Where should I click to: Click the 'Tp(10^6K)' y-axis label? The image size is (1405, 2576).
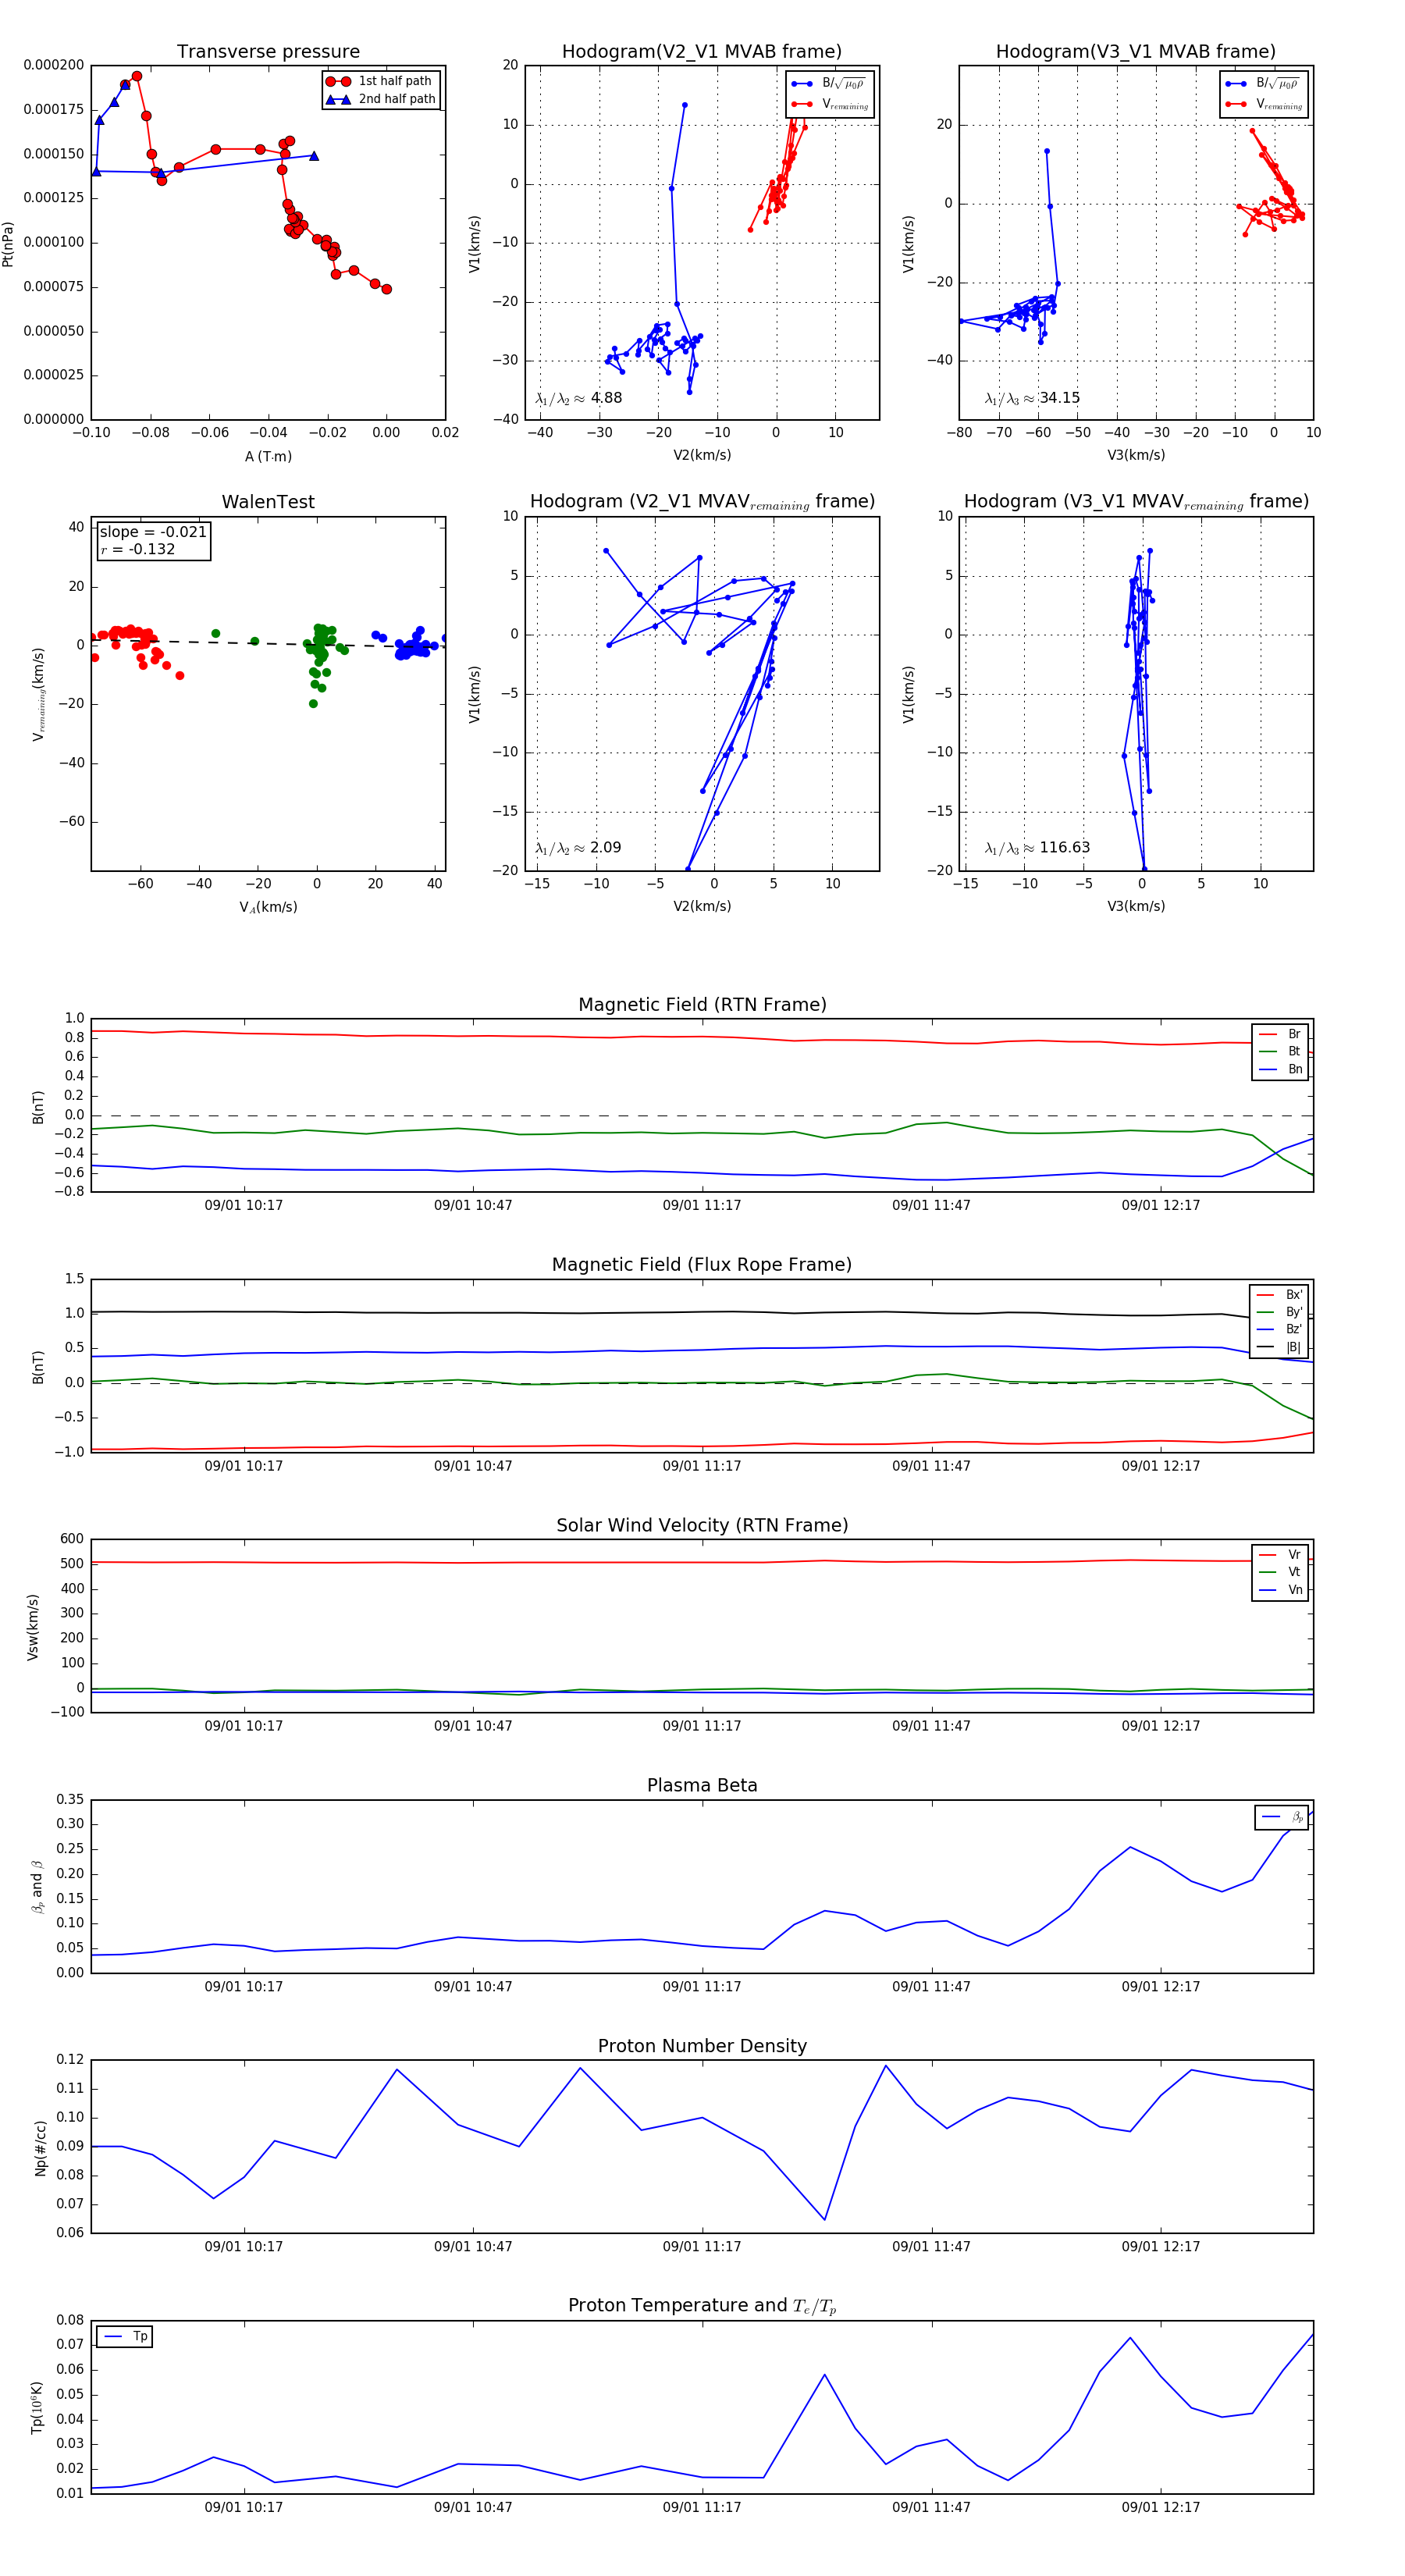pos(37,2407)
